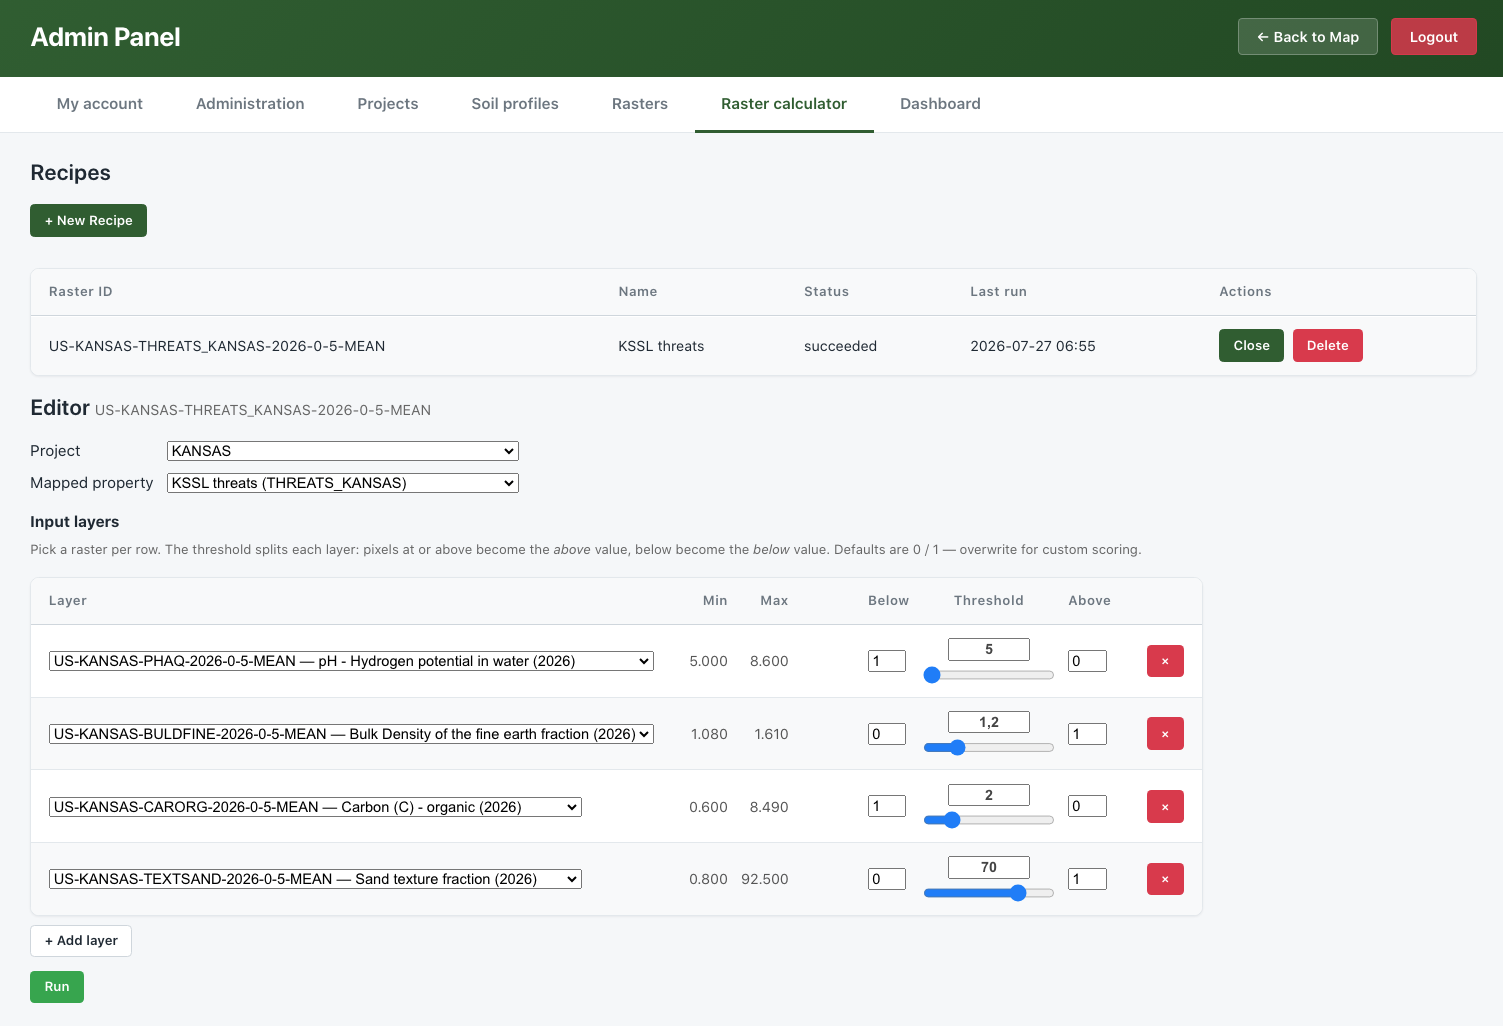1503x1026 pixels.
Task: Remove the TEXTSAND sand texture layer row
Action: click(1165, 879)
